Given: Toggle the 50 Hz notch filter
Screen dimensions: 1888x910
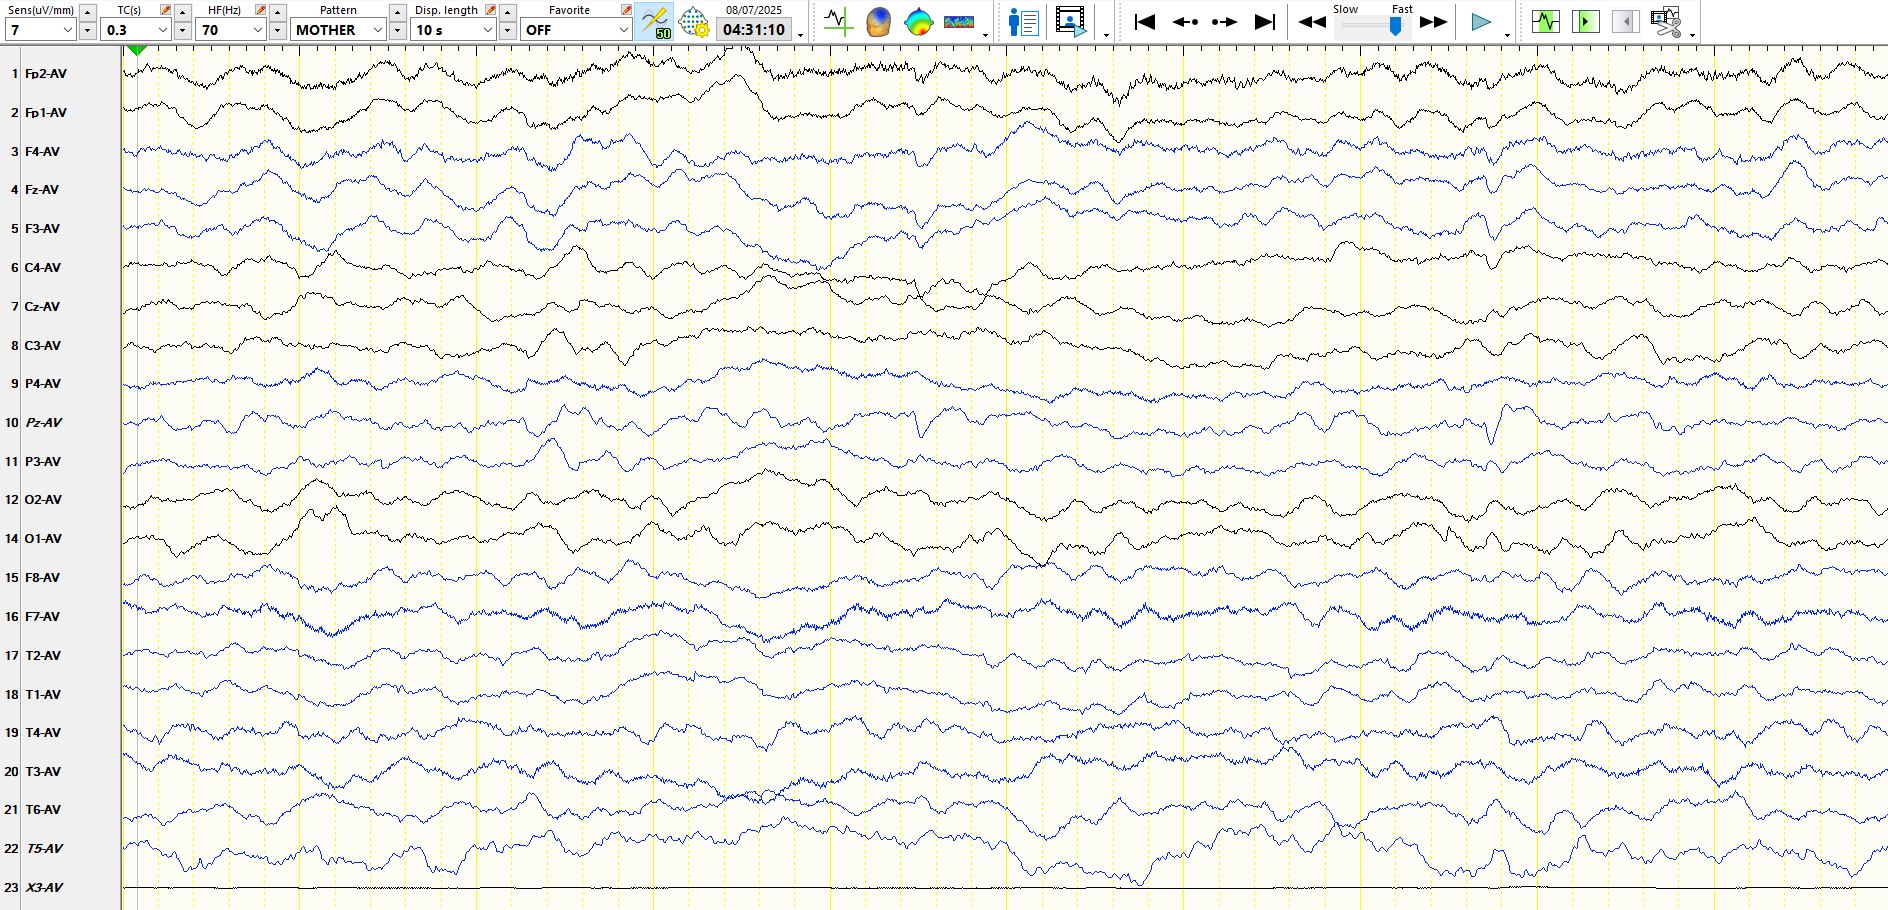Looking at the screenshot, I should coord(654,22).
